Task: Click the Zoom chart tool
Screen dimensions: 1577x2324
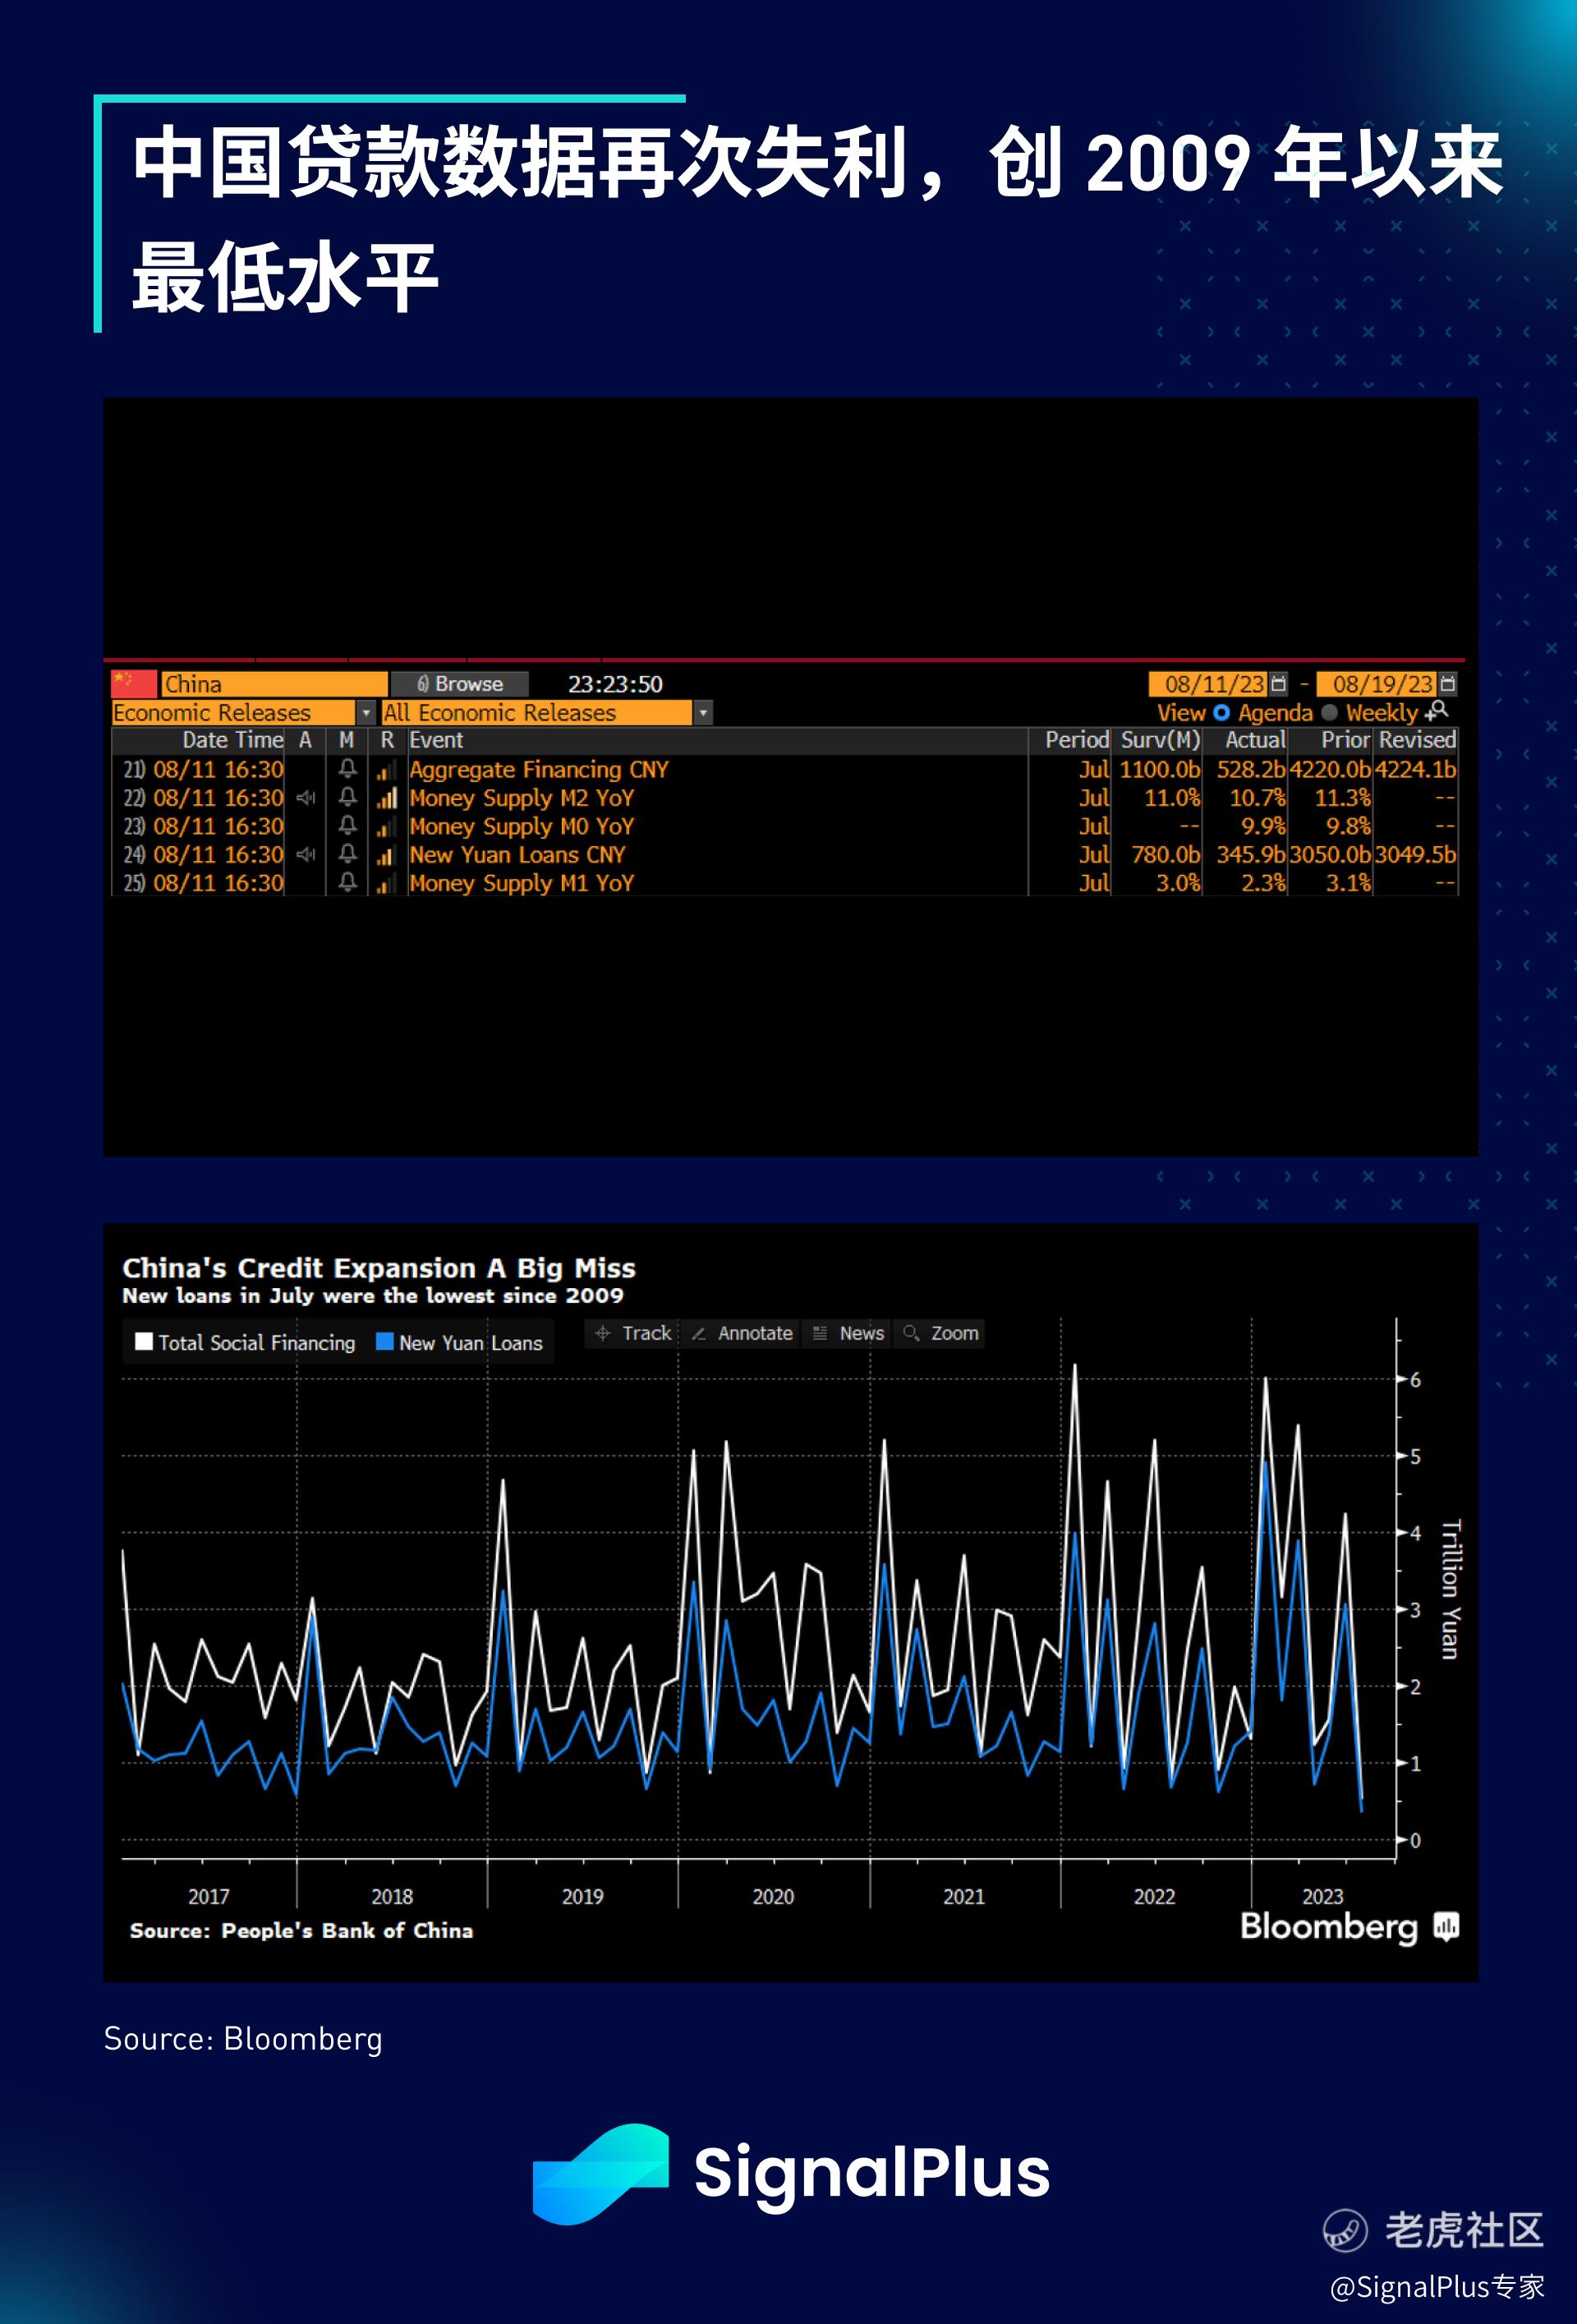Action: [940, 1333]
